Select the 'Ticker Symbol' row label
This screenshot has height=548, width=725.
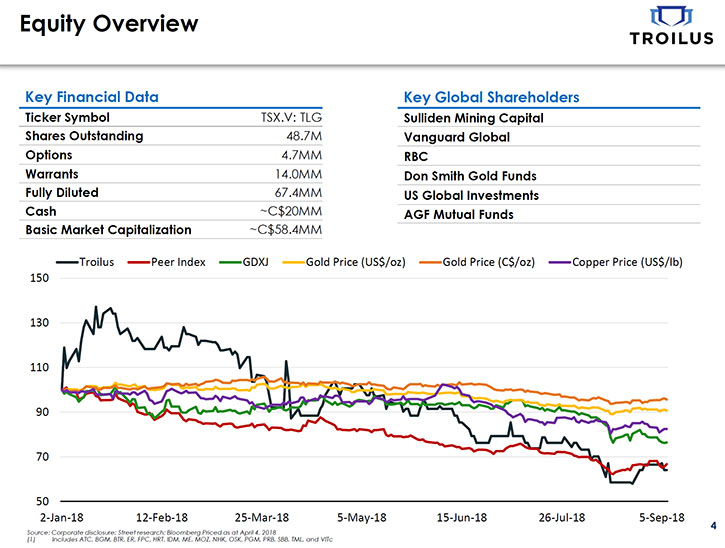pos(68,117)
